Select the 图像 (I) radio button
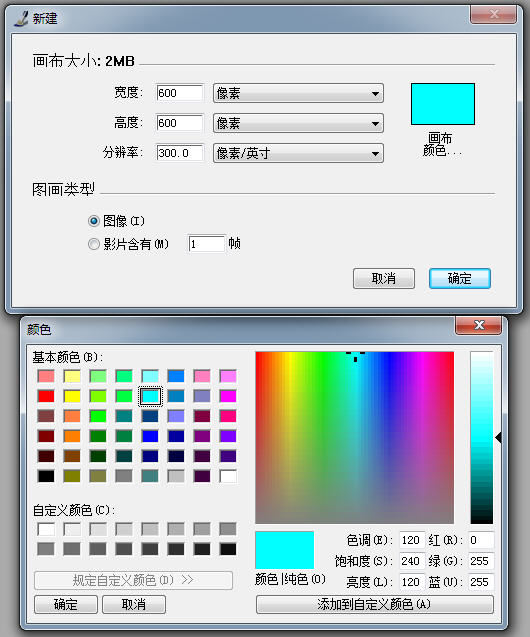This screenshot has height=637, width=530. [93, 221]
